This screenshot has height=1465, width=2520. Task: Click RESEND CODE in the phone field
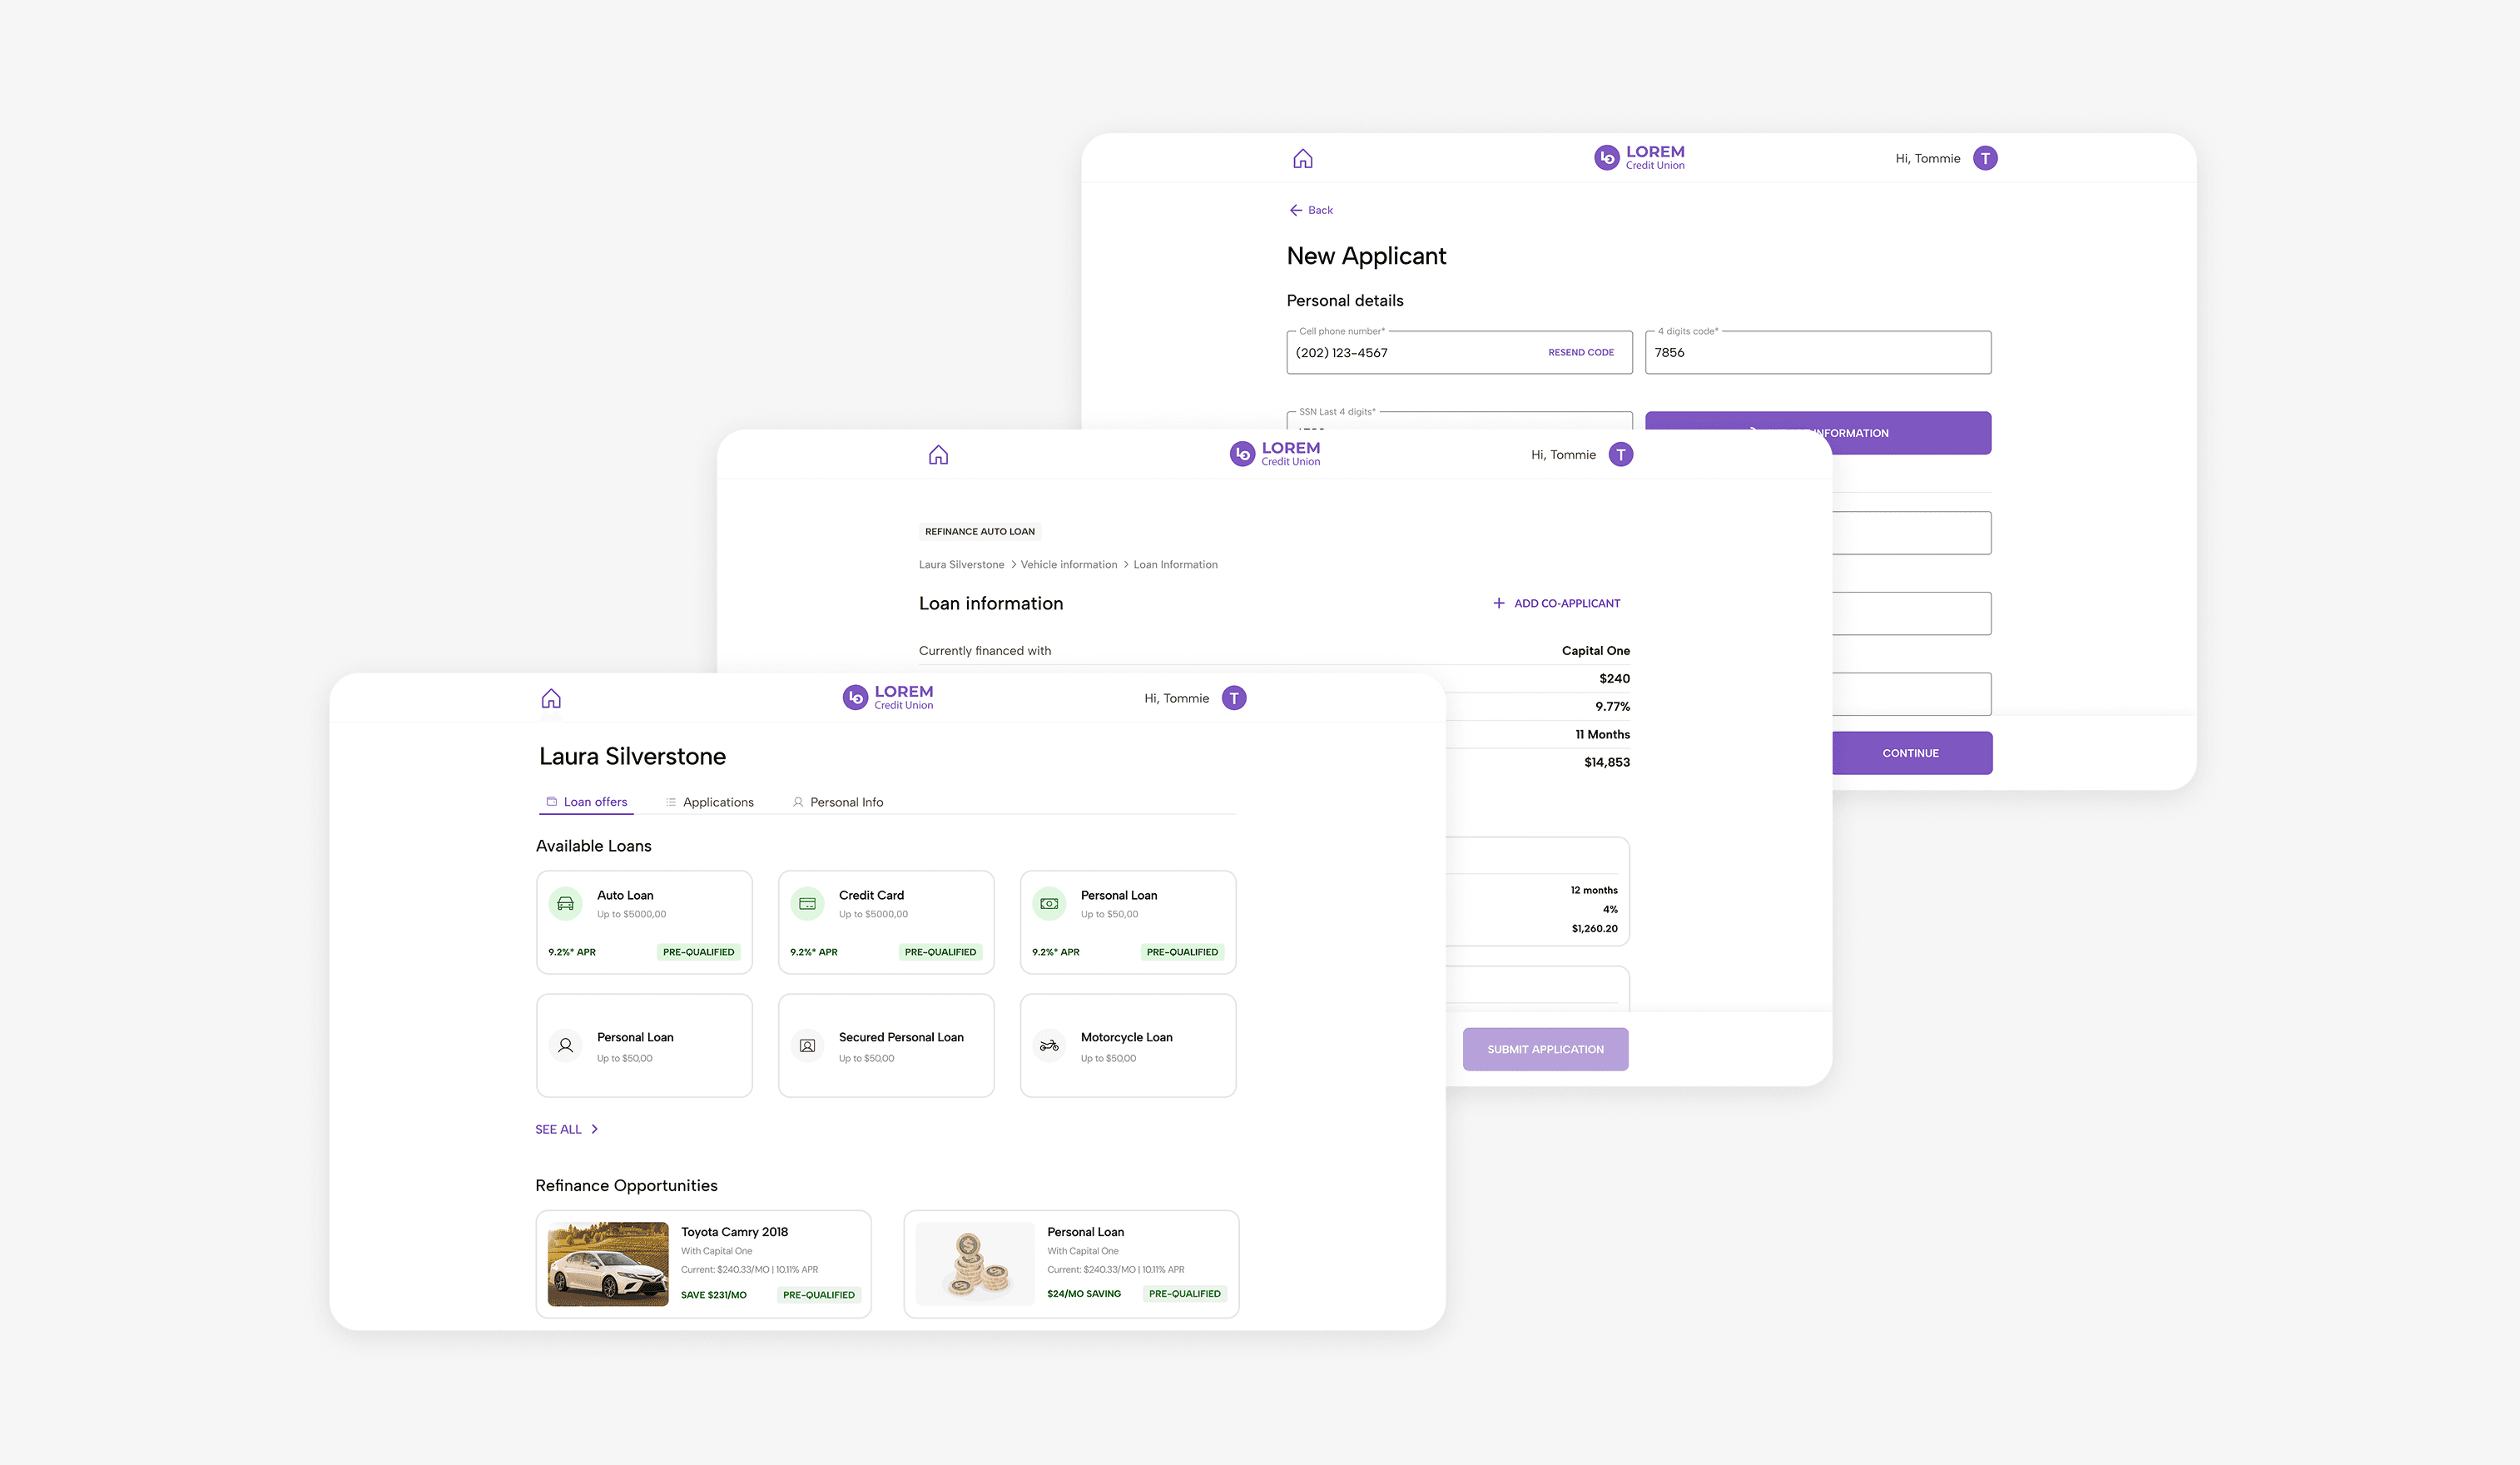[x=1580, y=353]
